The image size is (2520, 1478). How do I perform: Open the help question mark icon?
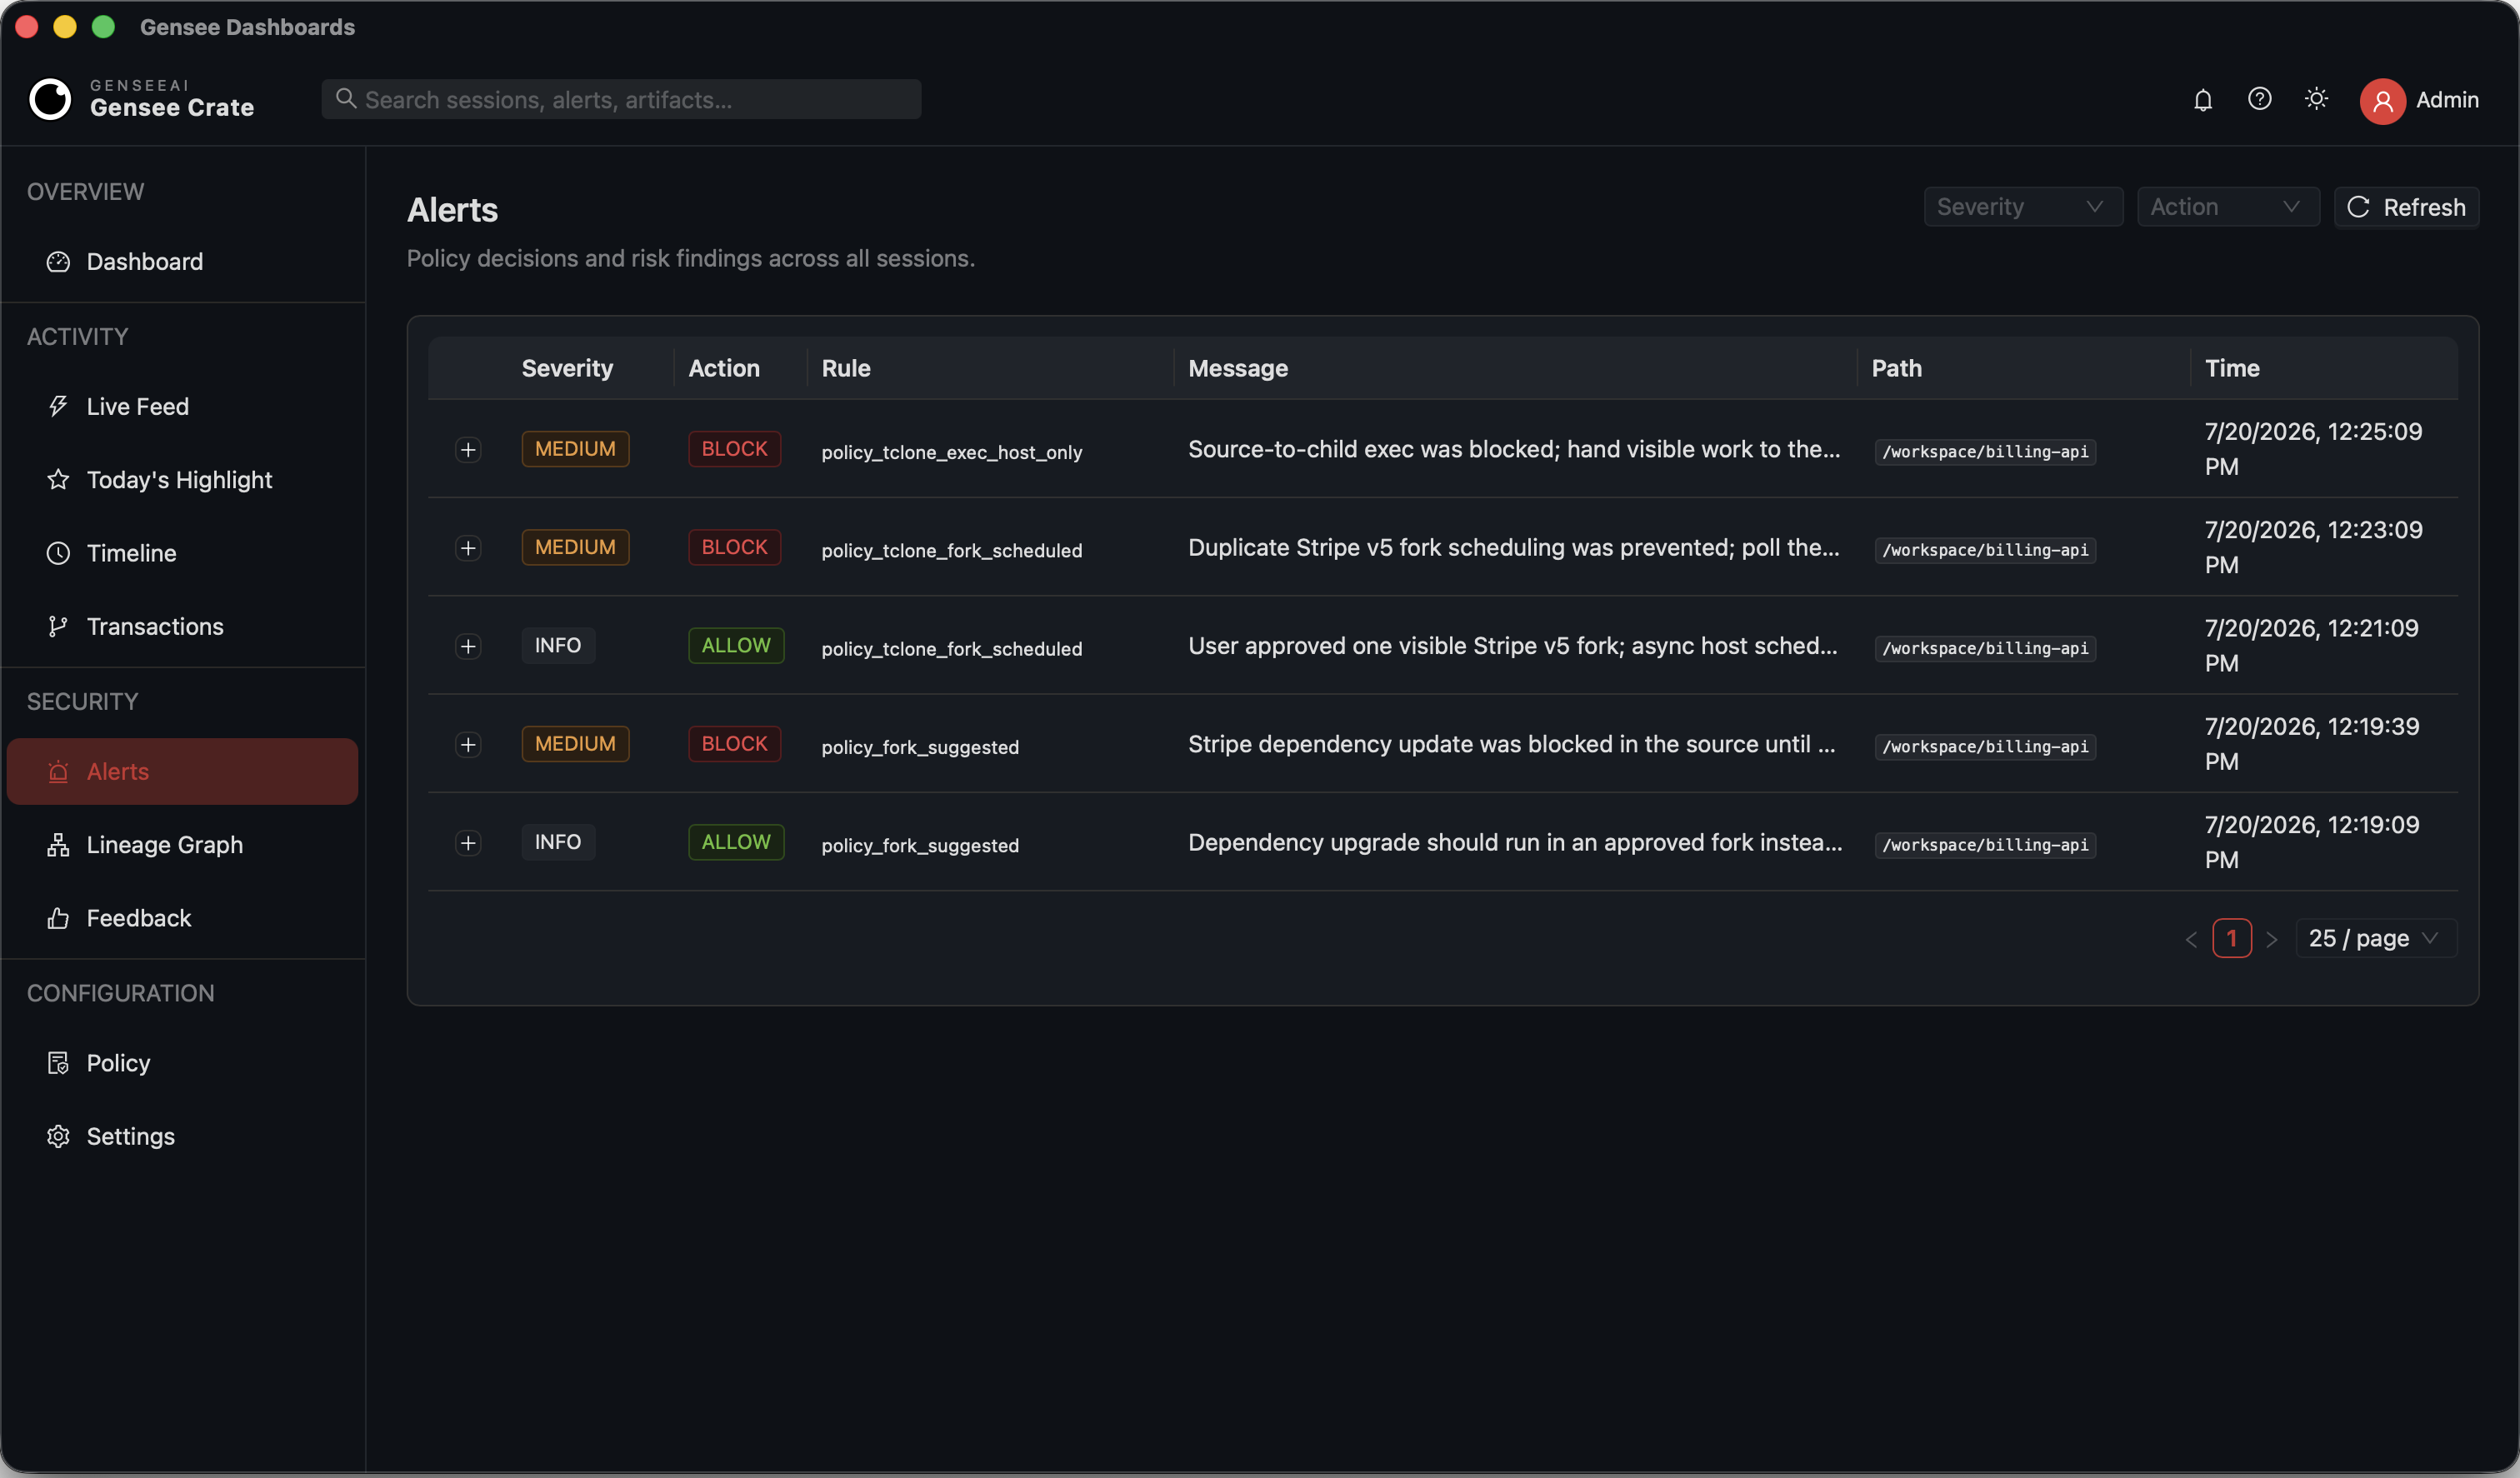pos(2259,99)
